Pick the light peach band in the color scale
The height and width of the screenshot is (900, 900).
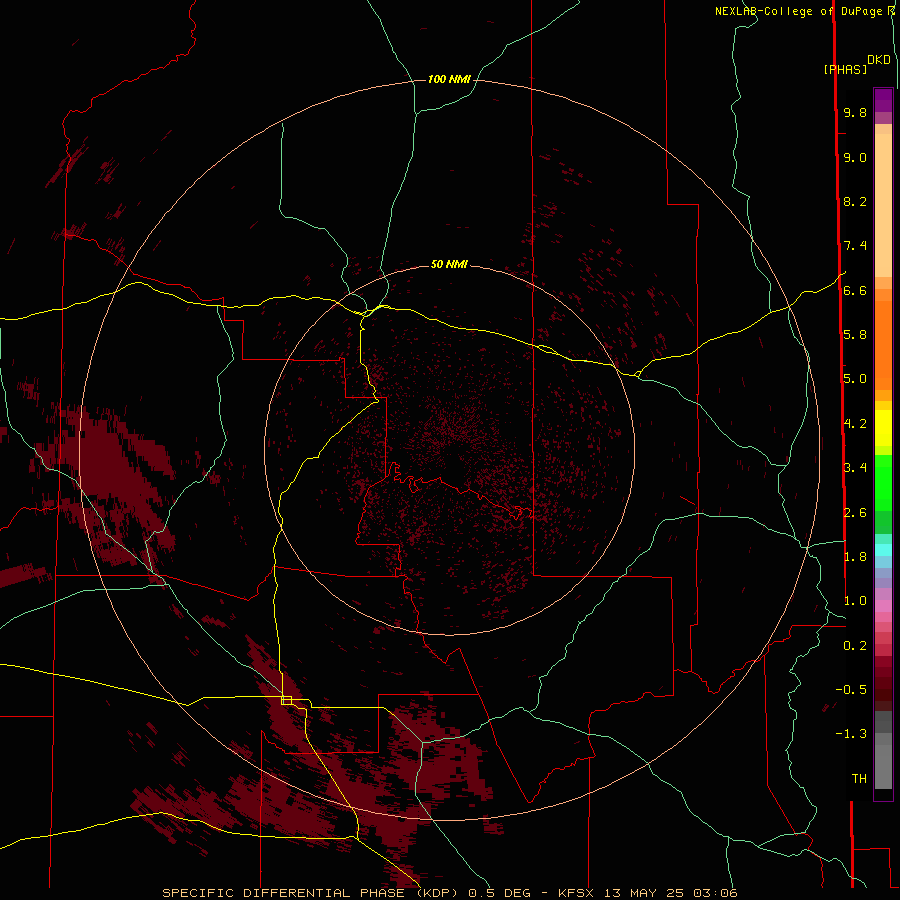[x=883, y=205]
